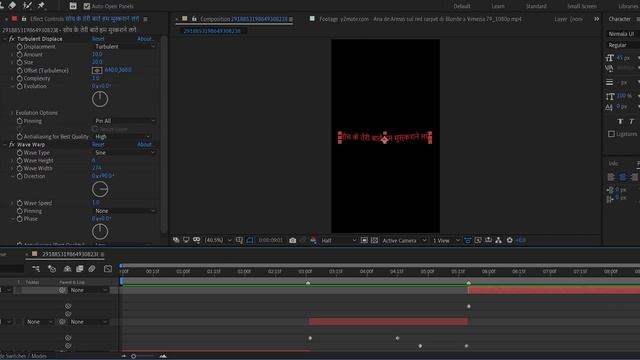Take snapshot with camera icon
This screenshot has width=640, height=360.
pyautogui.click(x=293, y=240)
